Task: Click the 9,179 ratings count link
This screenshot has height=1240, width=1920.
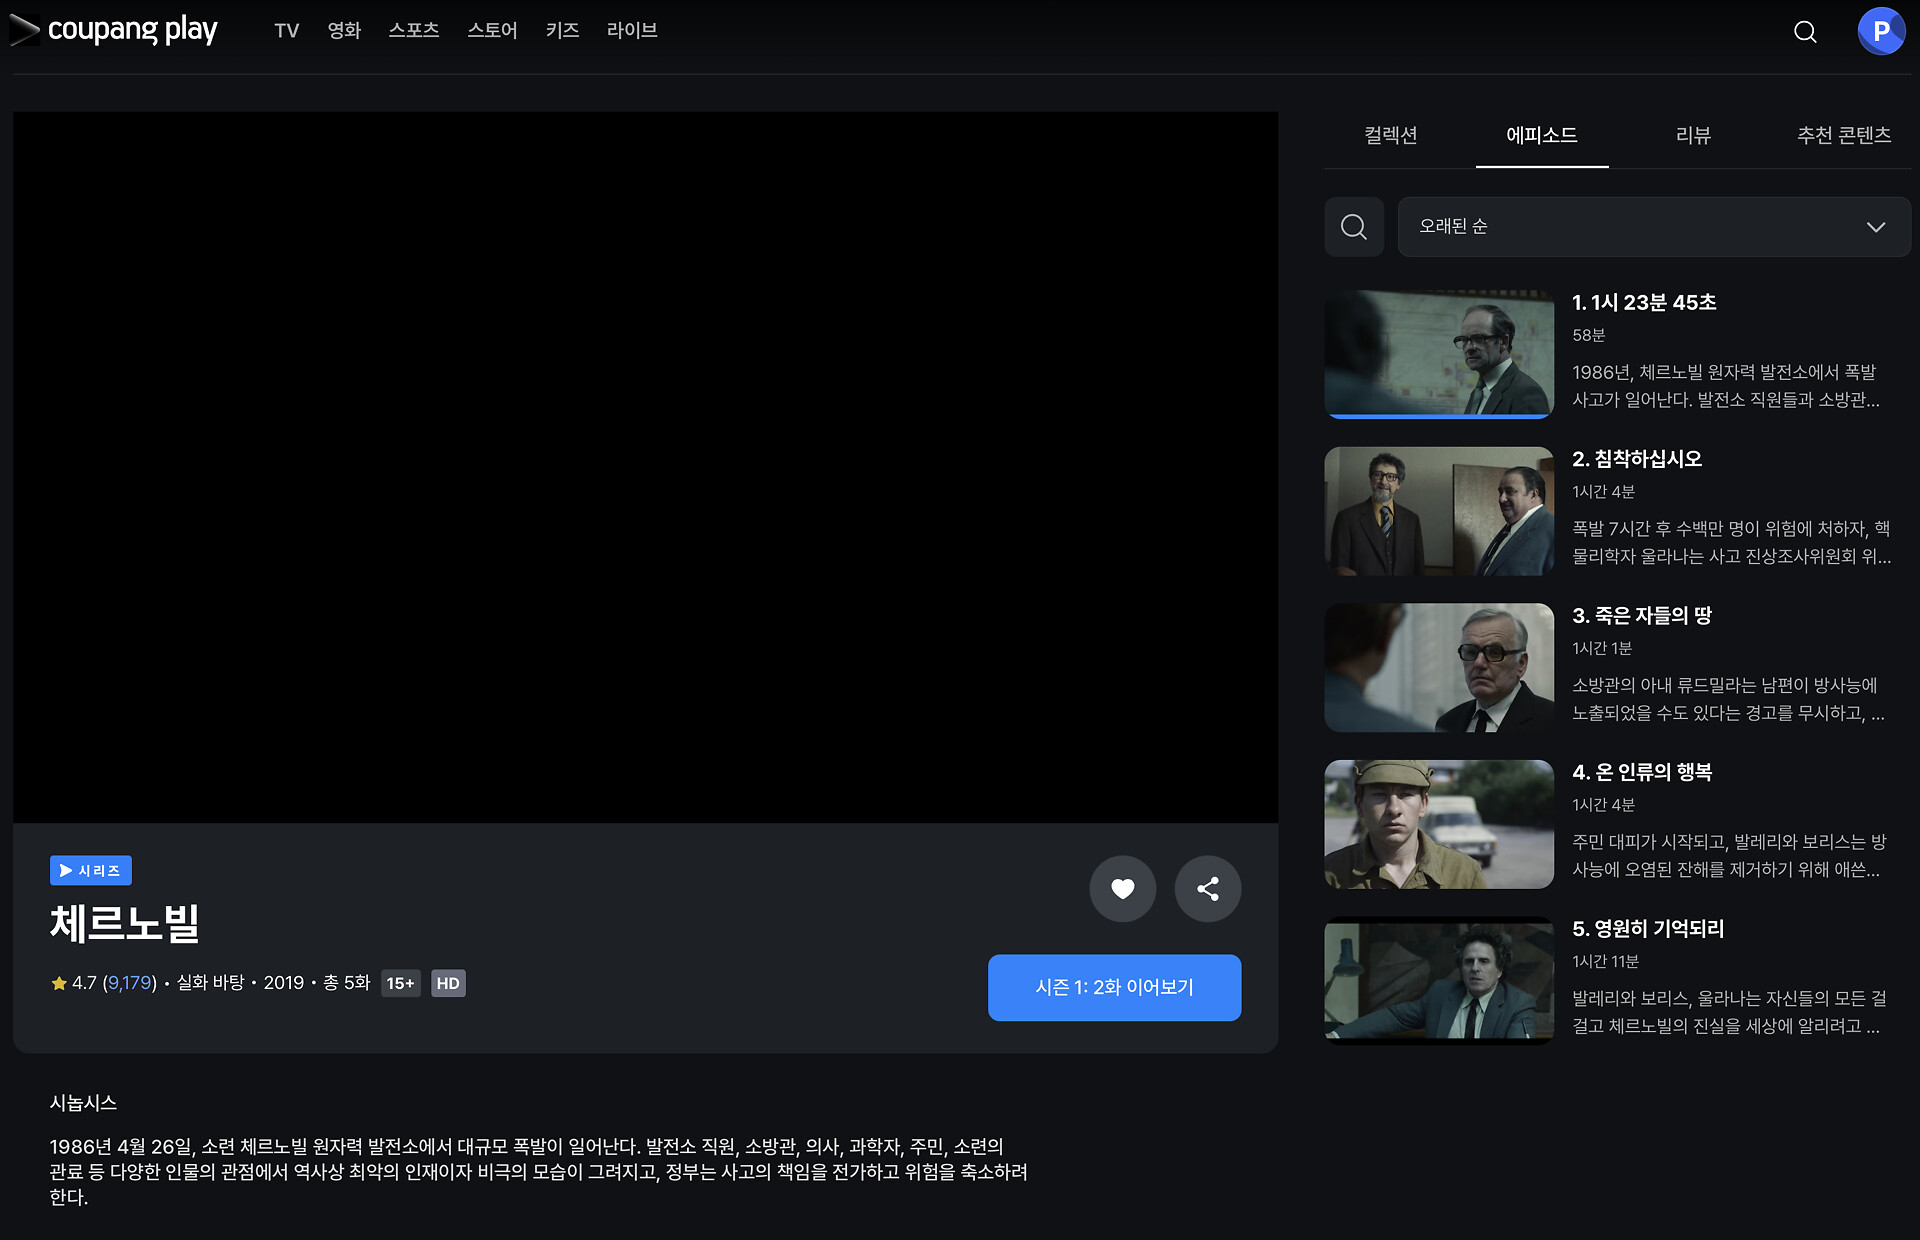Action: tap(130, 983)
